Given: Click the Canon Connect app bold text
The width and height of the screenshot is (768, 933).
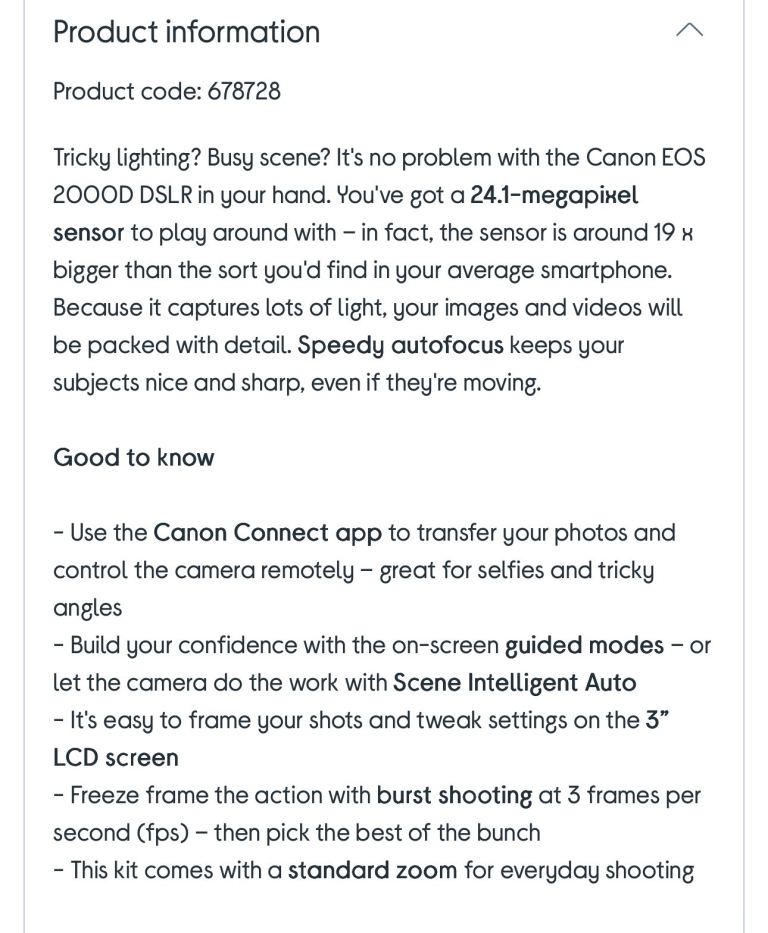Looking at the screenshot, I should click(267, 533).
